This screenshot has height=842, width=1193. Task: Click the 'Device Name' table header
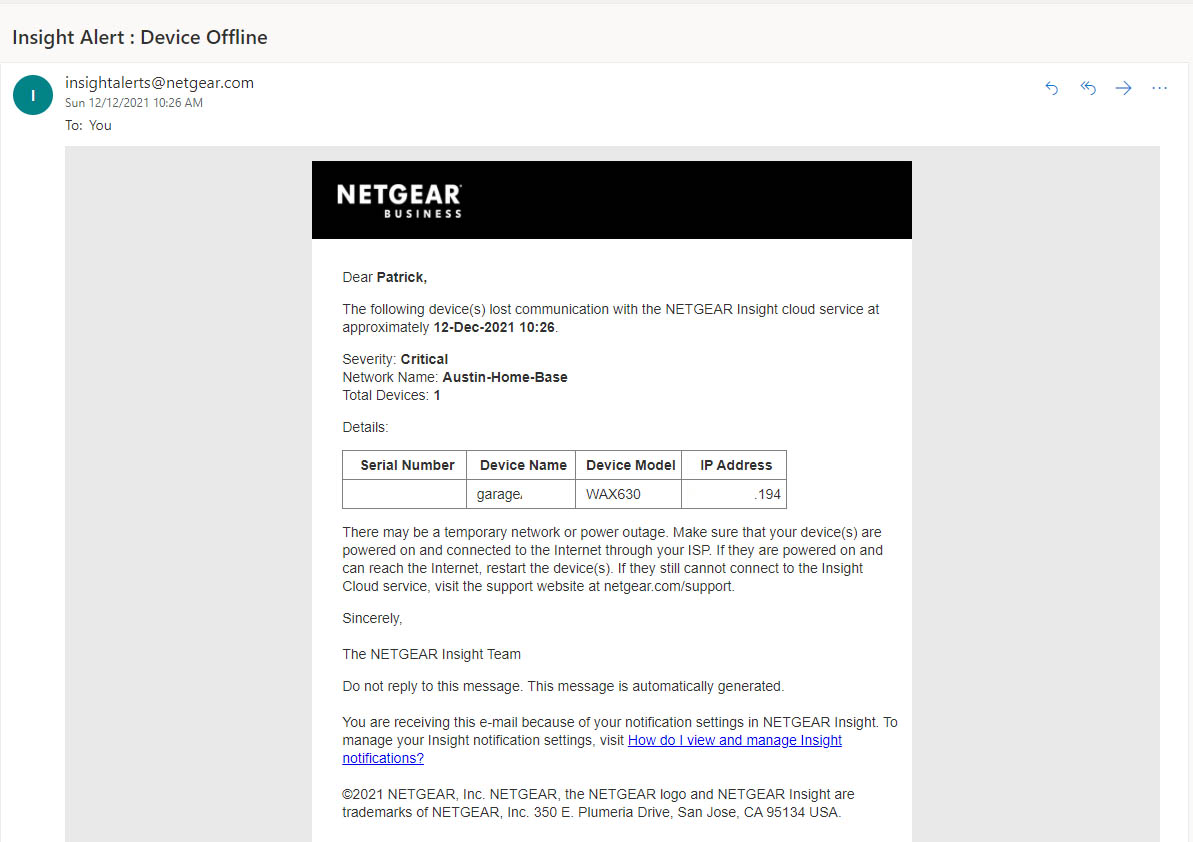523,465
